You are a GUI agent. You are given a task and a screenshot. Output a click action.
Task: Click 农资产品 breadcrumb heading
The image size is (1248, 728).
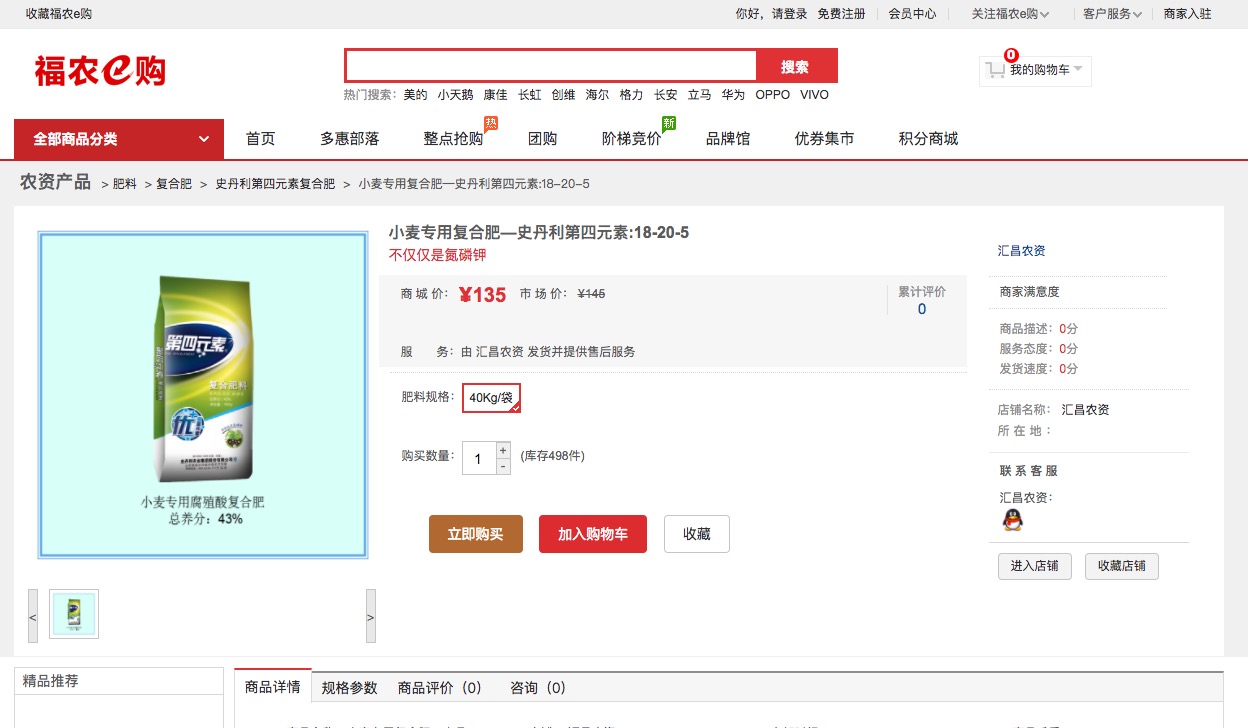pos(56,182)
